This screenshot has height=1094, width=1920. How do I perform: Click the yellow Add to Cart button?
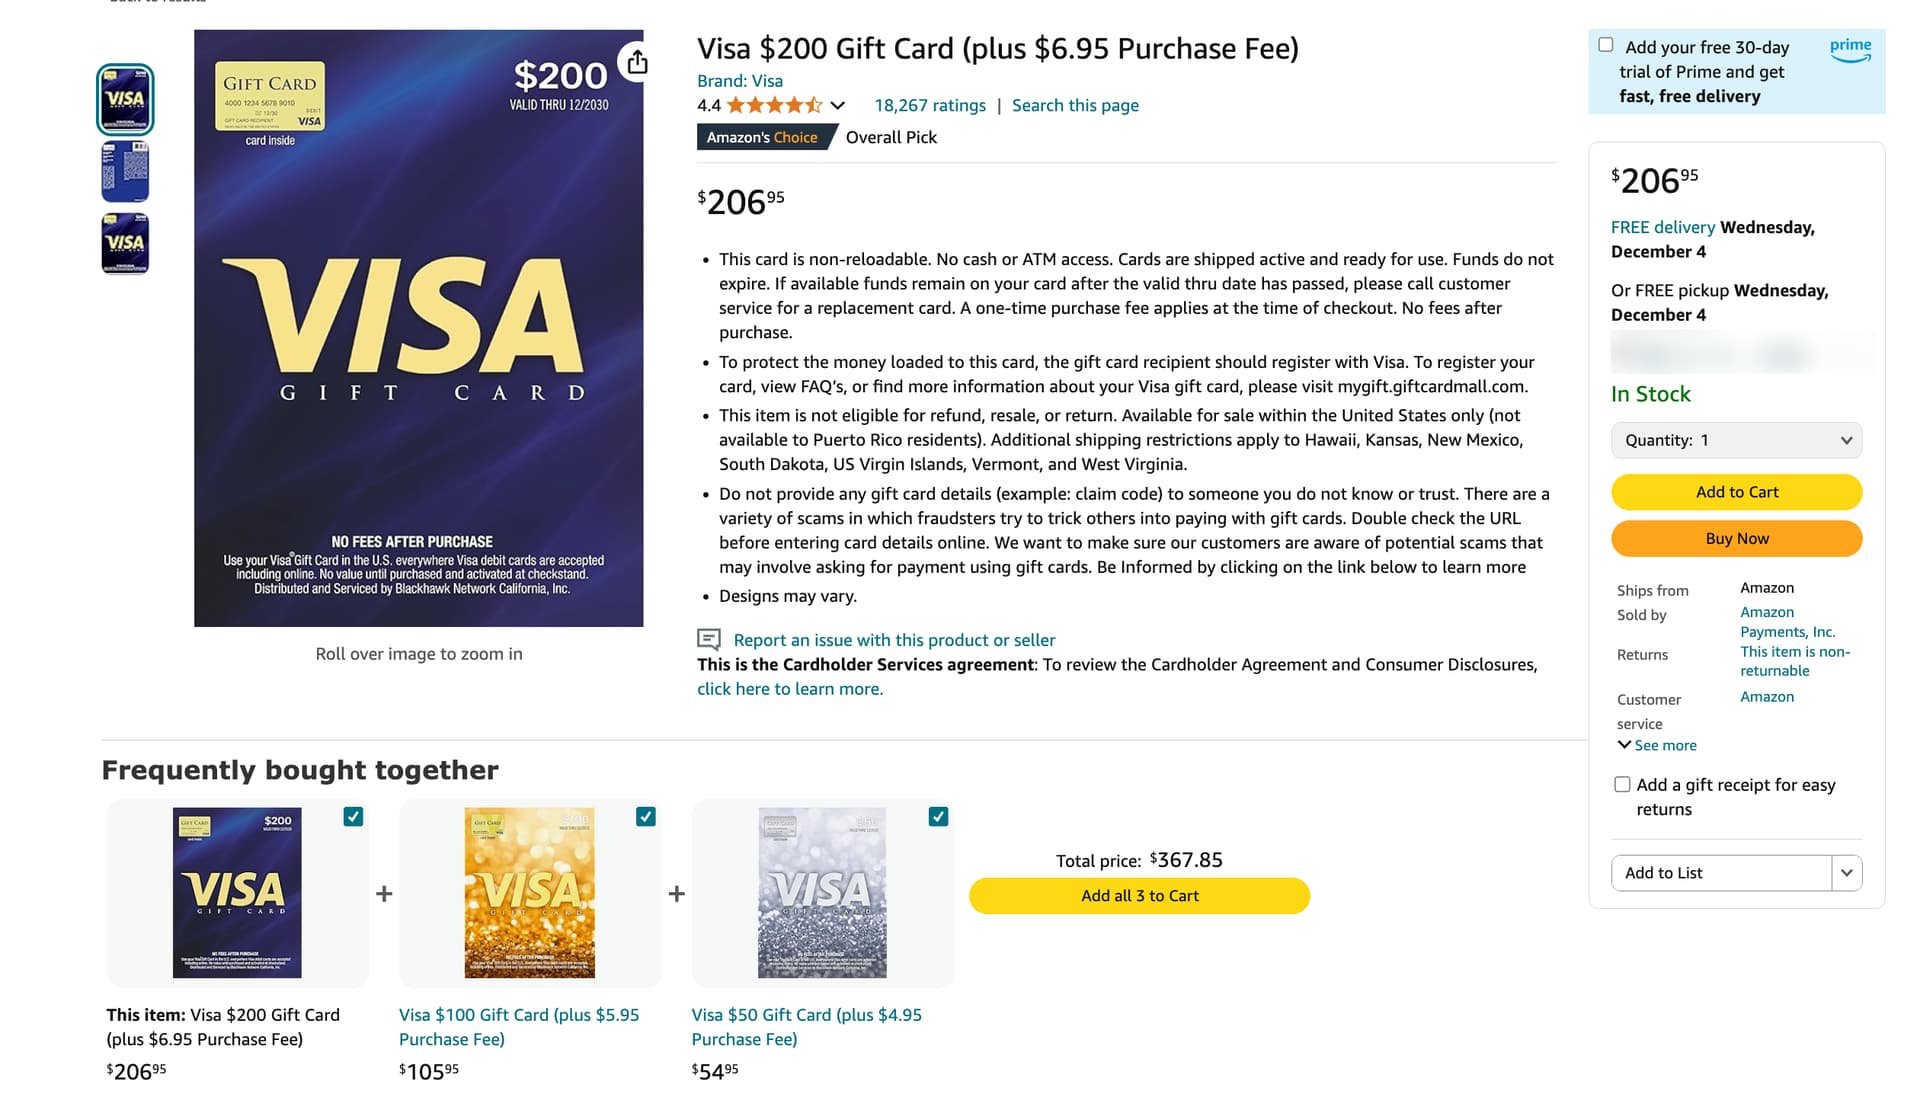coord(1736,492)
